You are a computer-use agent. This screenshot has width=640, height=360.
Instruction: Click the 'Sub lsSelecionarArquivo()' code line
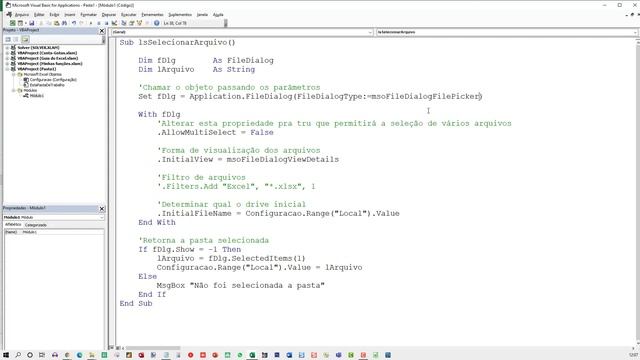pyautogui.click(x=177, y=42)
